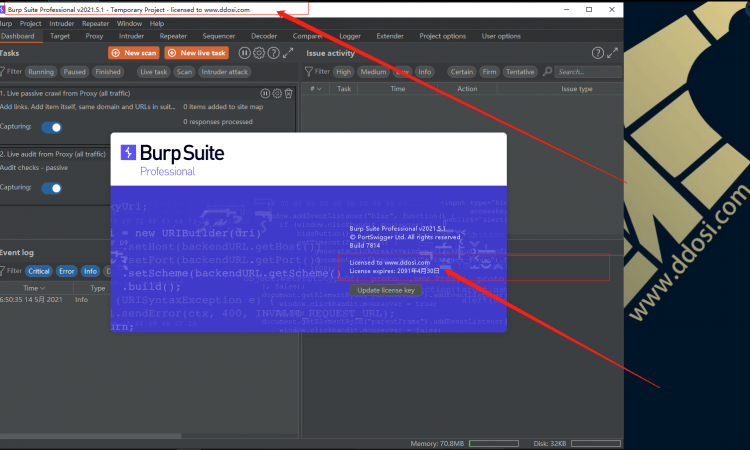Click the Action column header
The image size is (750, 450).
tap(467, 89)
